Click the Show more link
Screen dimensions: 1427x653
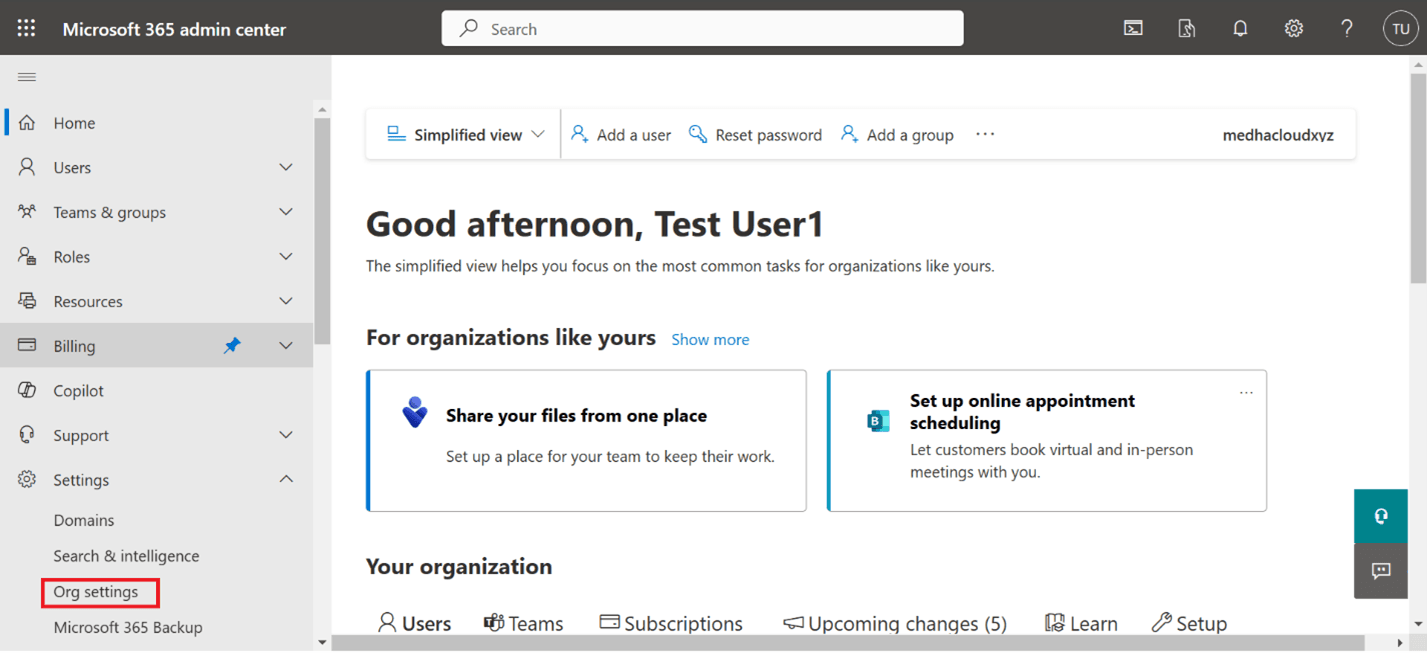pos(710,339)
